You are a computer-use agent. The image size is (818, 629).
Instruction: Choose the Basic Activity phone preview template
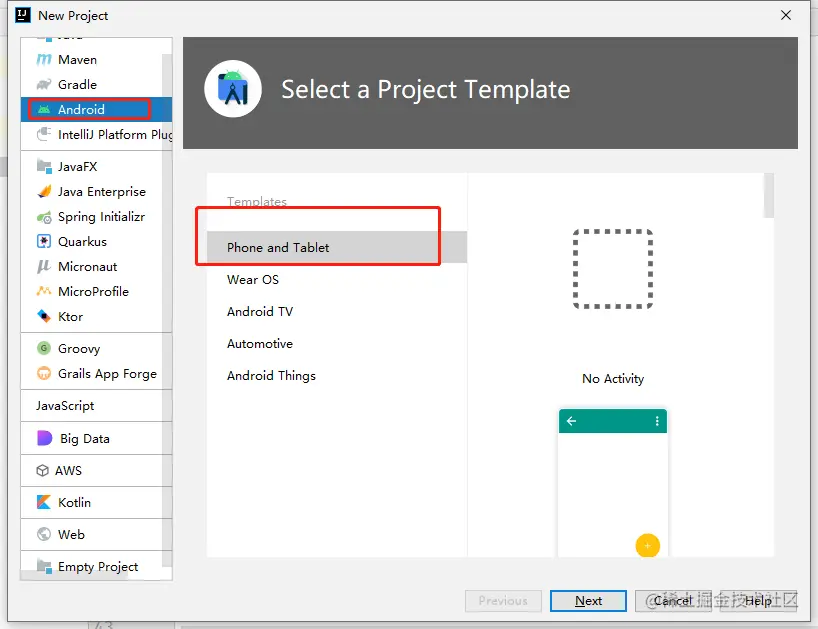click(613, 483)
